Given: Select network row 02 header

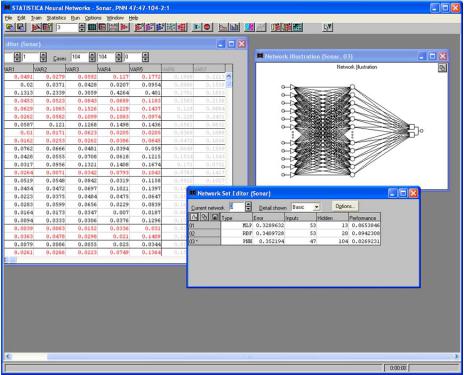Looking at the screenshot, I should click(x=204, y=233).
